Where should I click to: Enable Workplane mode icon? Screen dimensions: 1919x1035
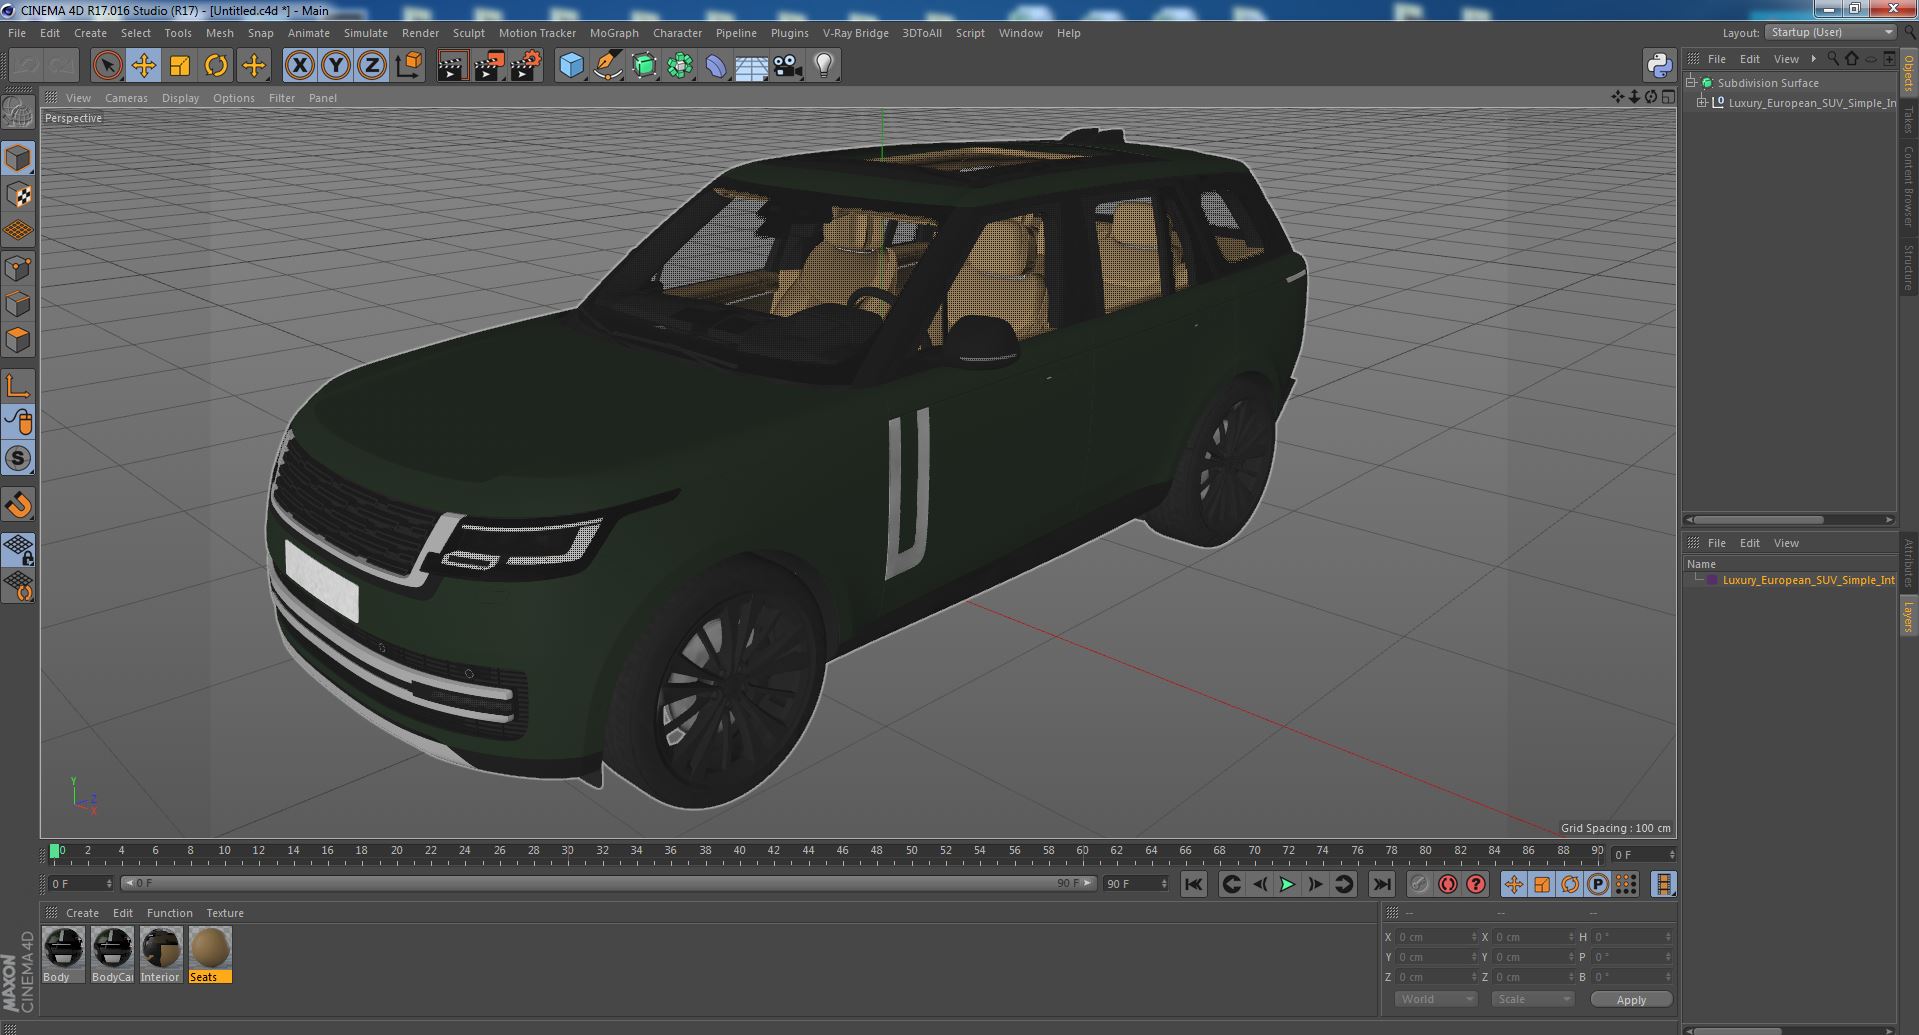point(18,230)
